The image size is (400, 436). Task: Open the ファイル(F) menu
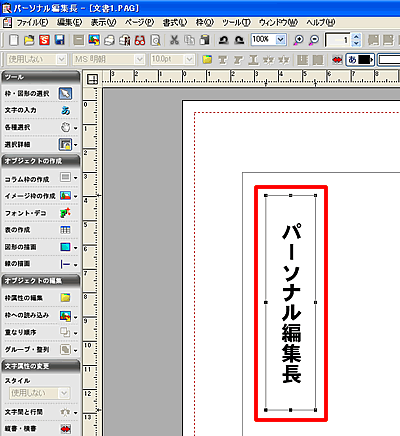(32, 22)
